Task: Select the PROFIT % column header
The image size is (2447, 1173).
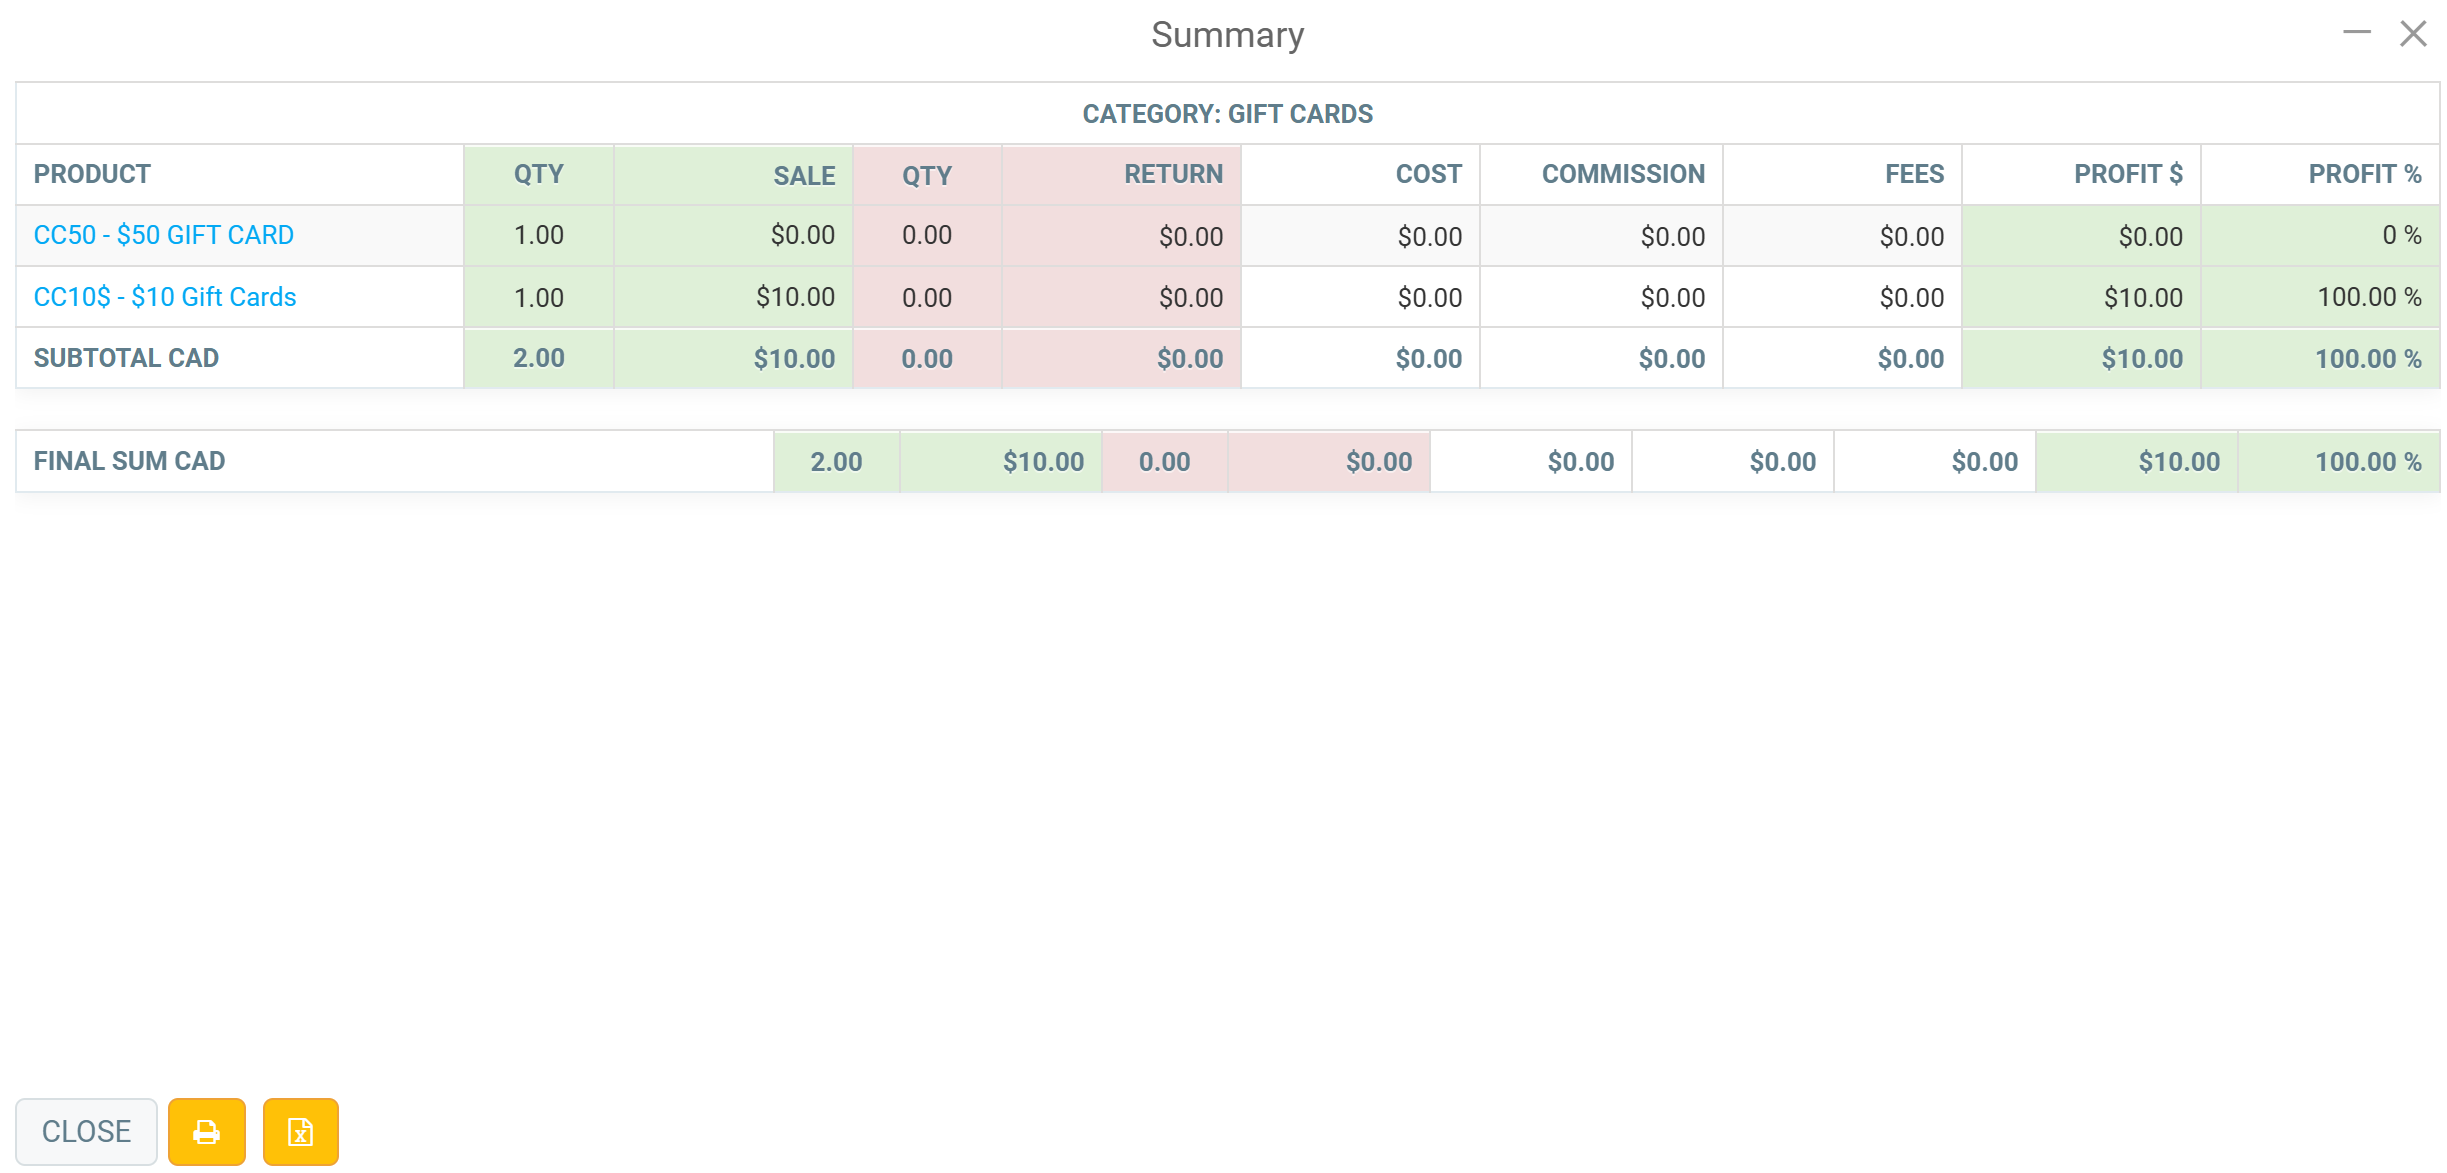Action: click(2365, 174)
